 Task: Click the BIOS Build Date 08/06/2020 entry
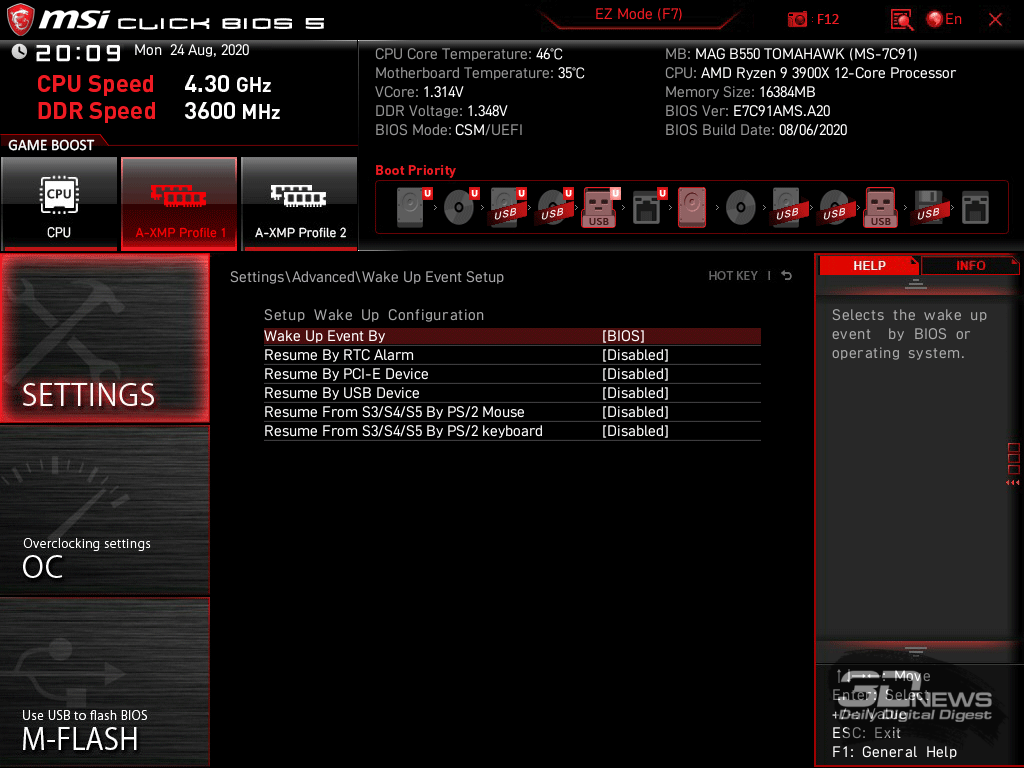pyautogui.click(x=756, y=130)
